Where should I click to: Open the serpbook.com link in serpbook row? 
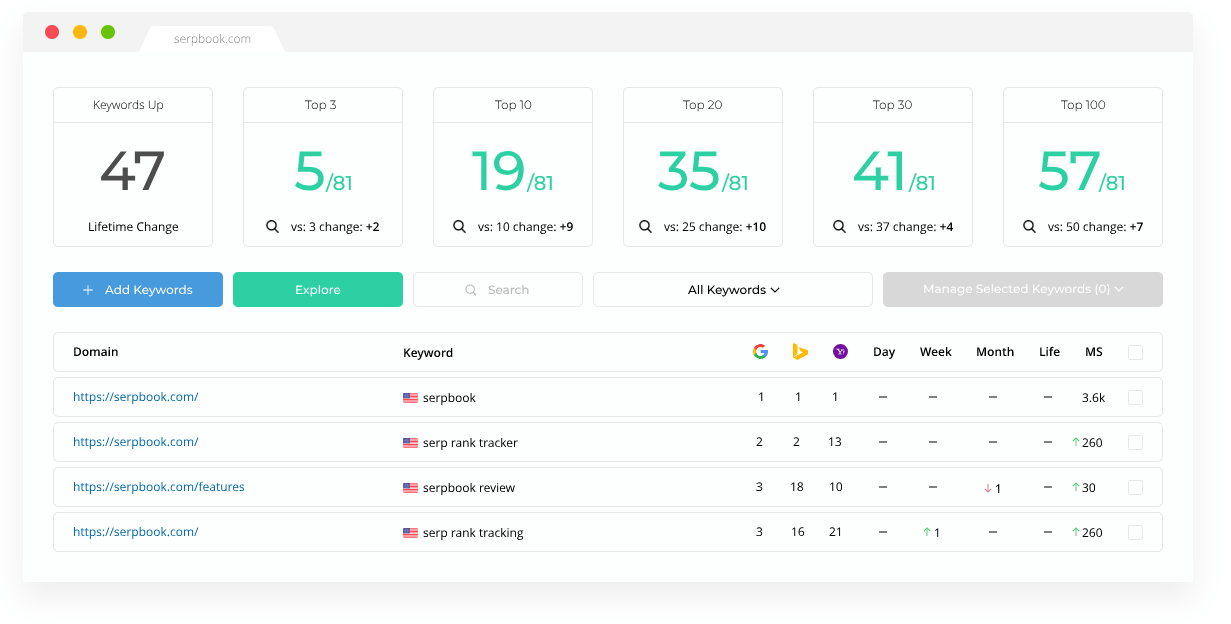click(x=135, y=397)
